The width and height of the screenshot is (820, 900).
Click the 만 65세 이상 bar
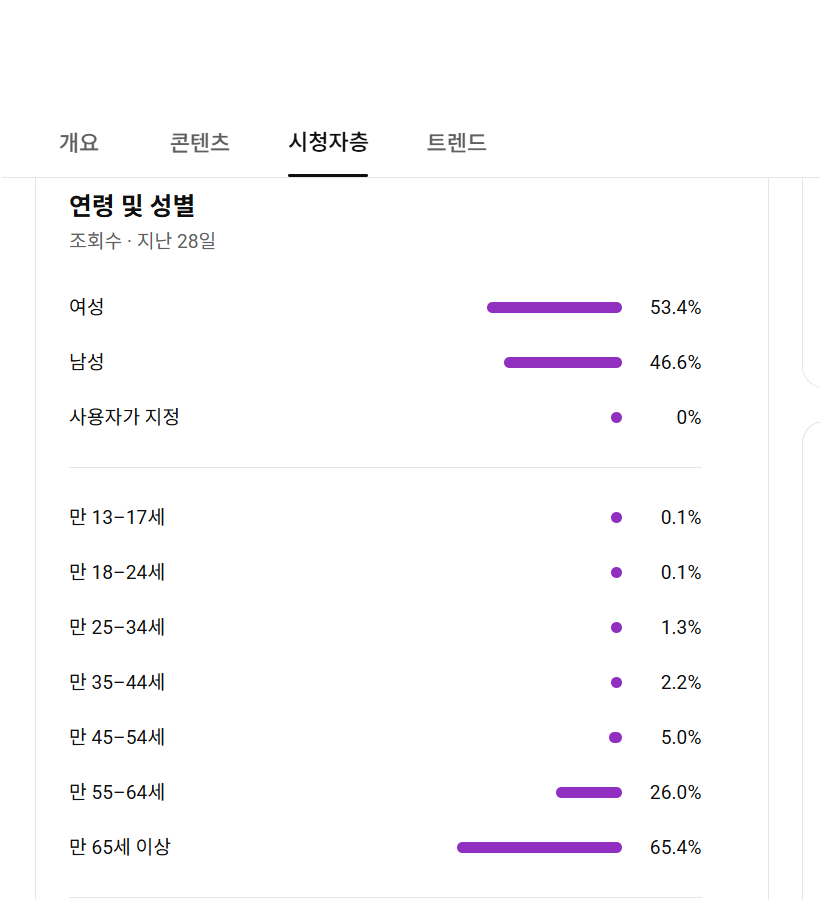point(539,848)
